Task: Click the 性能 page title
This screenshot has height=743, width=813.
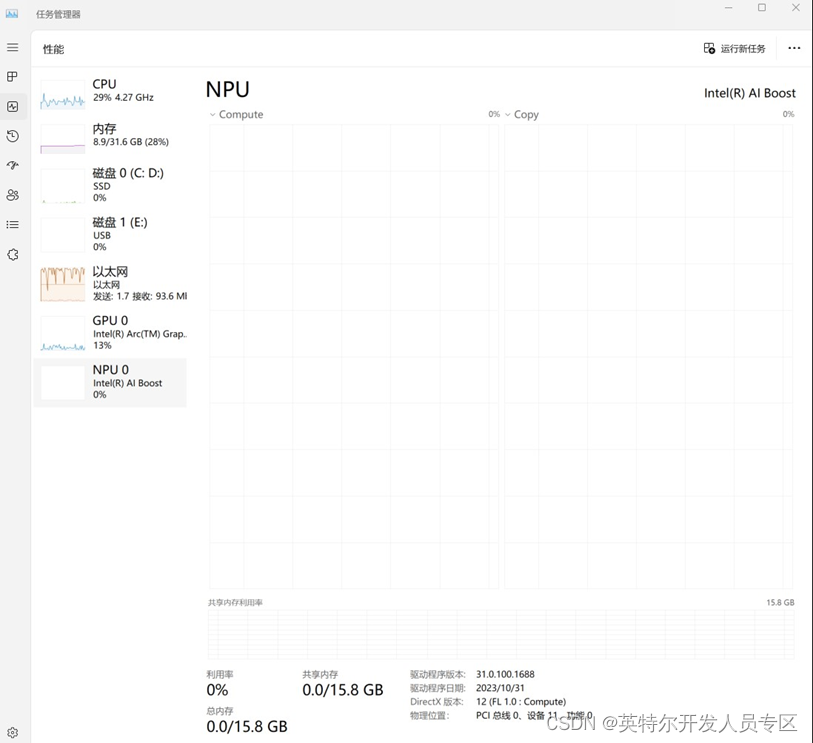Action: point(53,49)
